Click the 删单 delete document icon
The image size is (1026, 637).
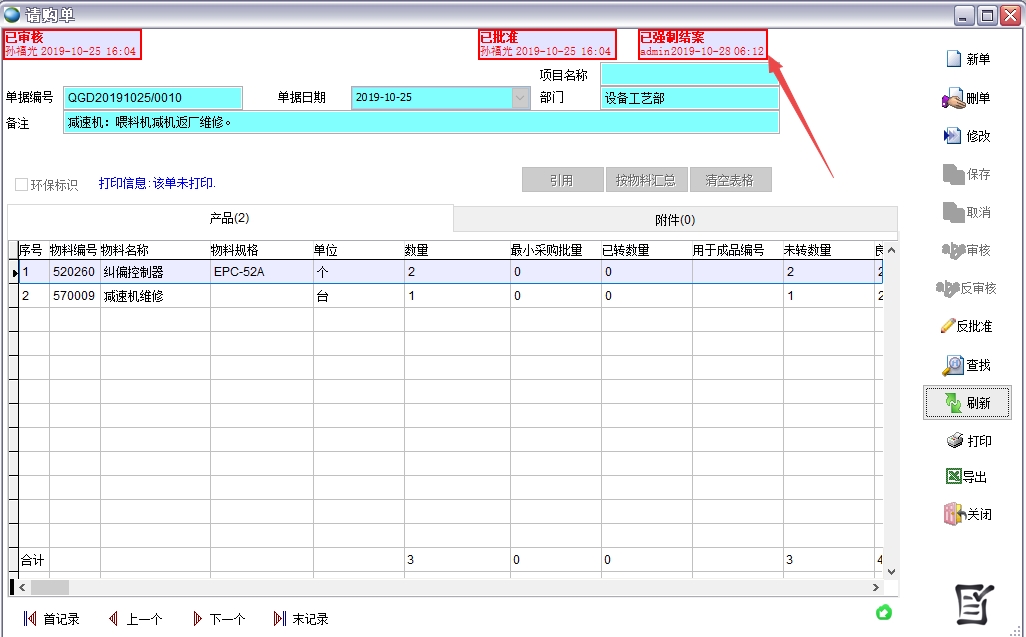(x=952, y=98)
